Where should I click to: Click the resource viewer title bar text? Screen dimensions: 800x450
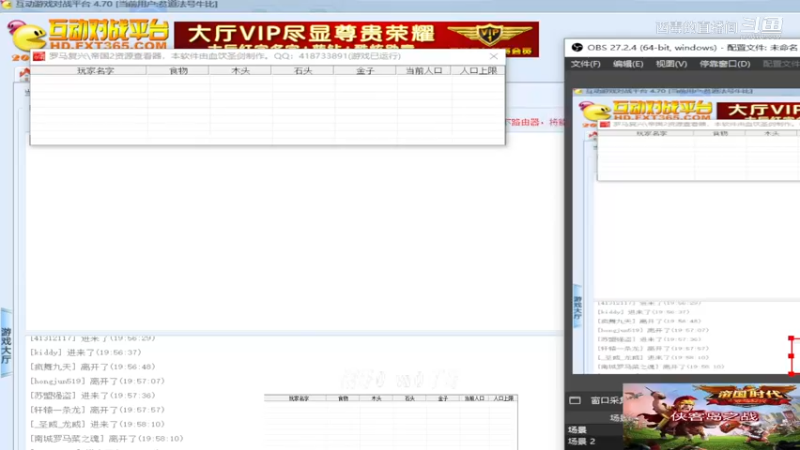224,56
